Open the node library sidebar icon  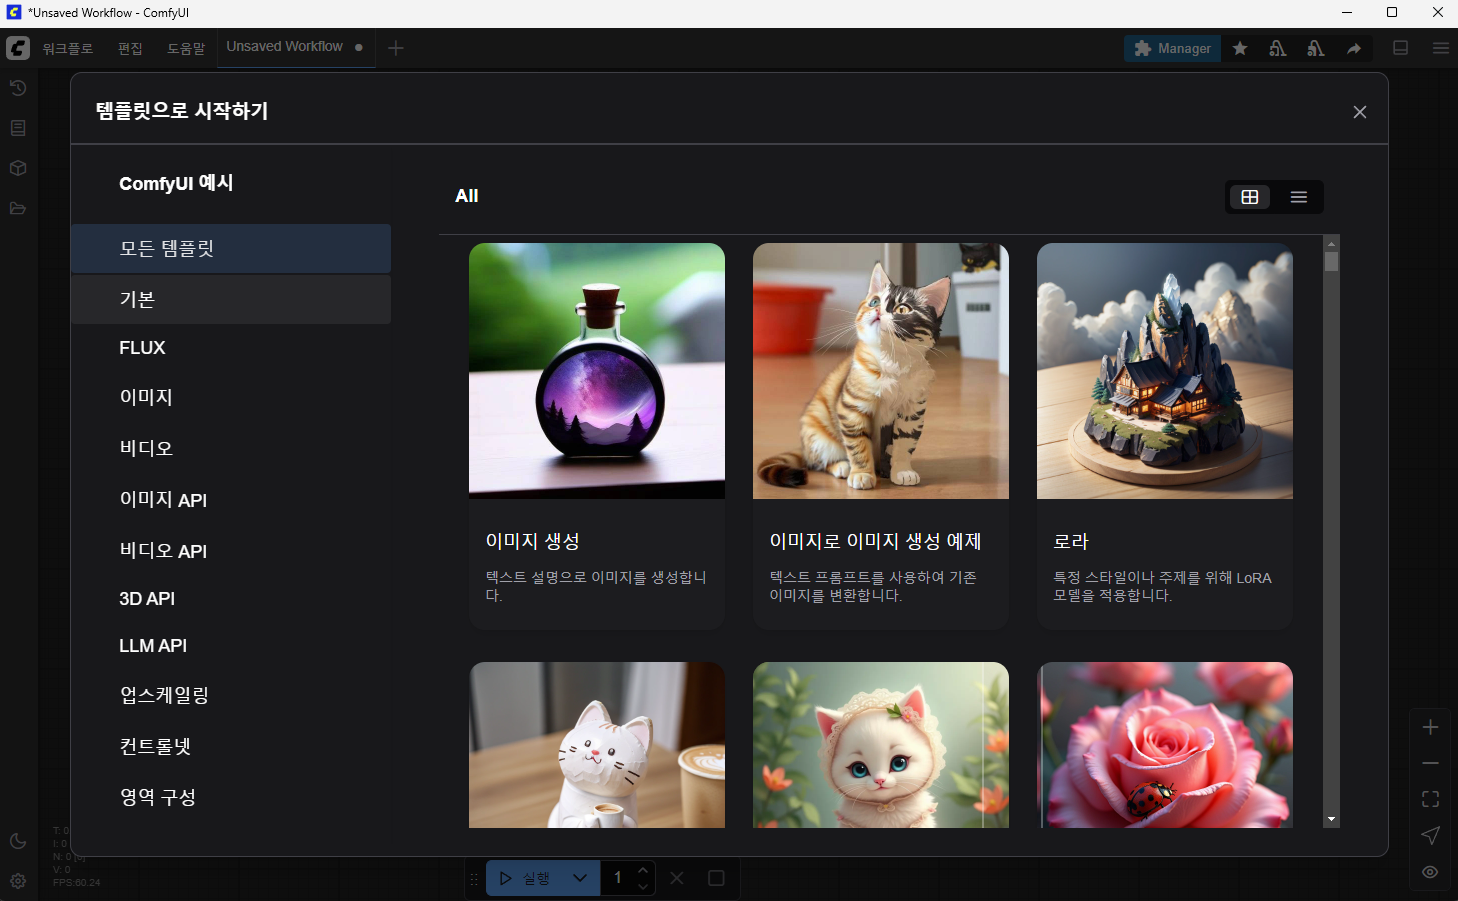pyautogui.click(x=18, y=128)
